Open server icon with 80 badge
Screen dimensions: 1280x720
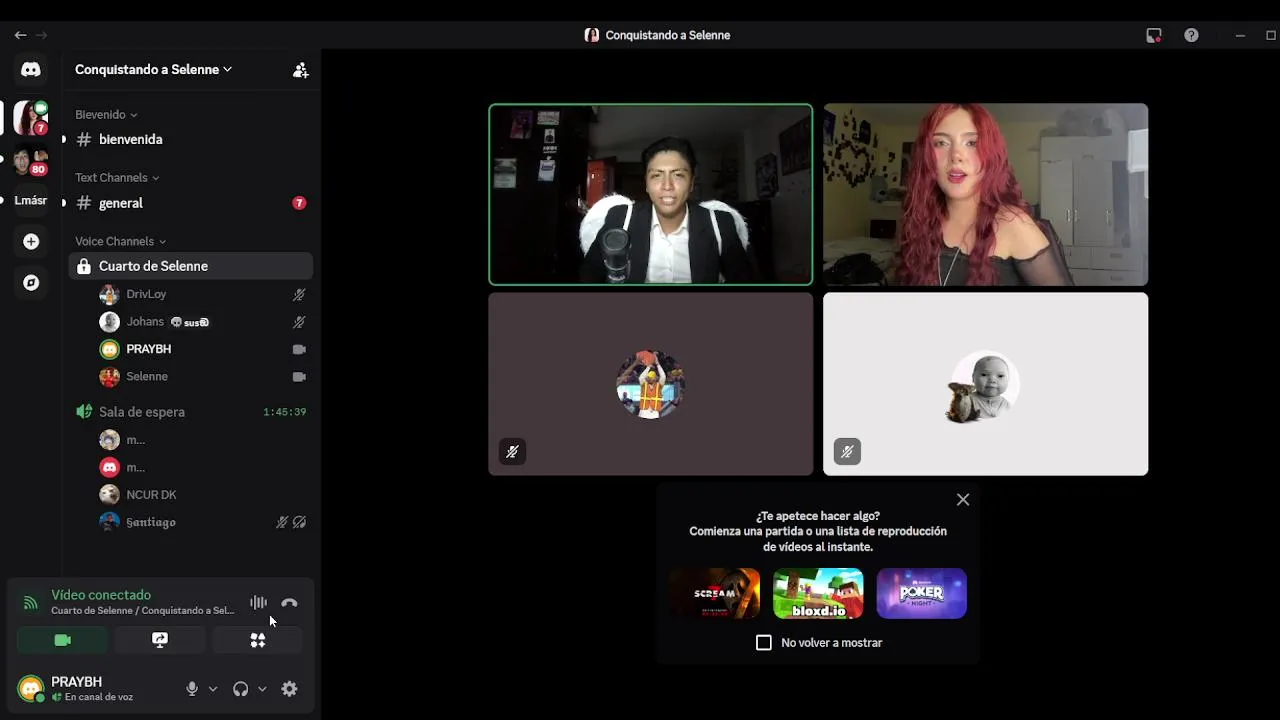click(31, 159)
